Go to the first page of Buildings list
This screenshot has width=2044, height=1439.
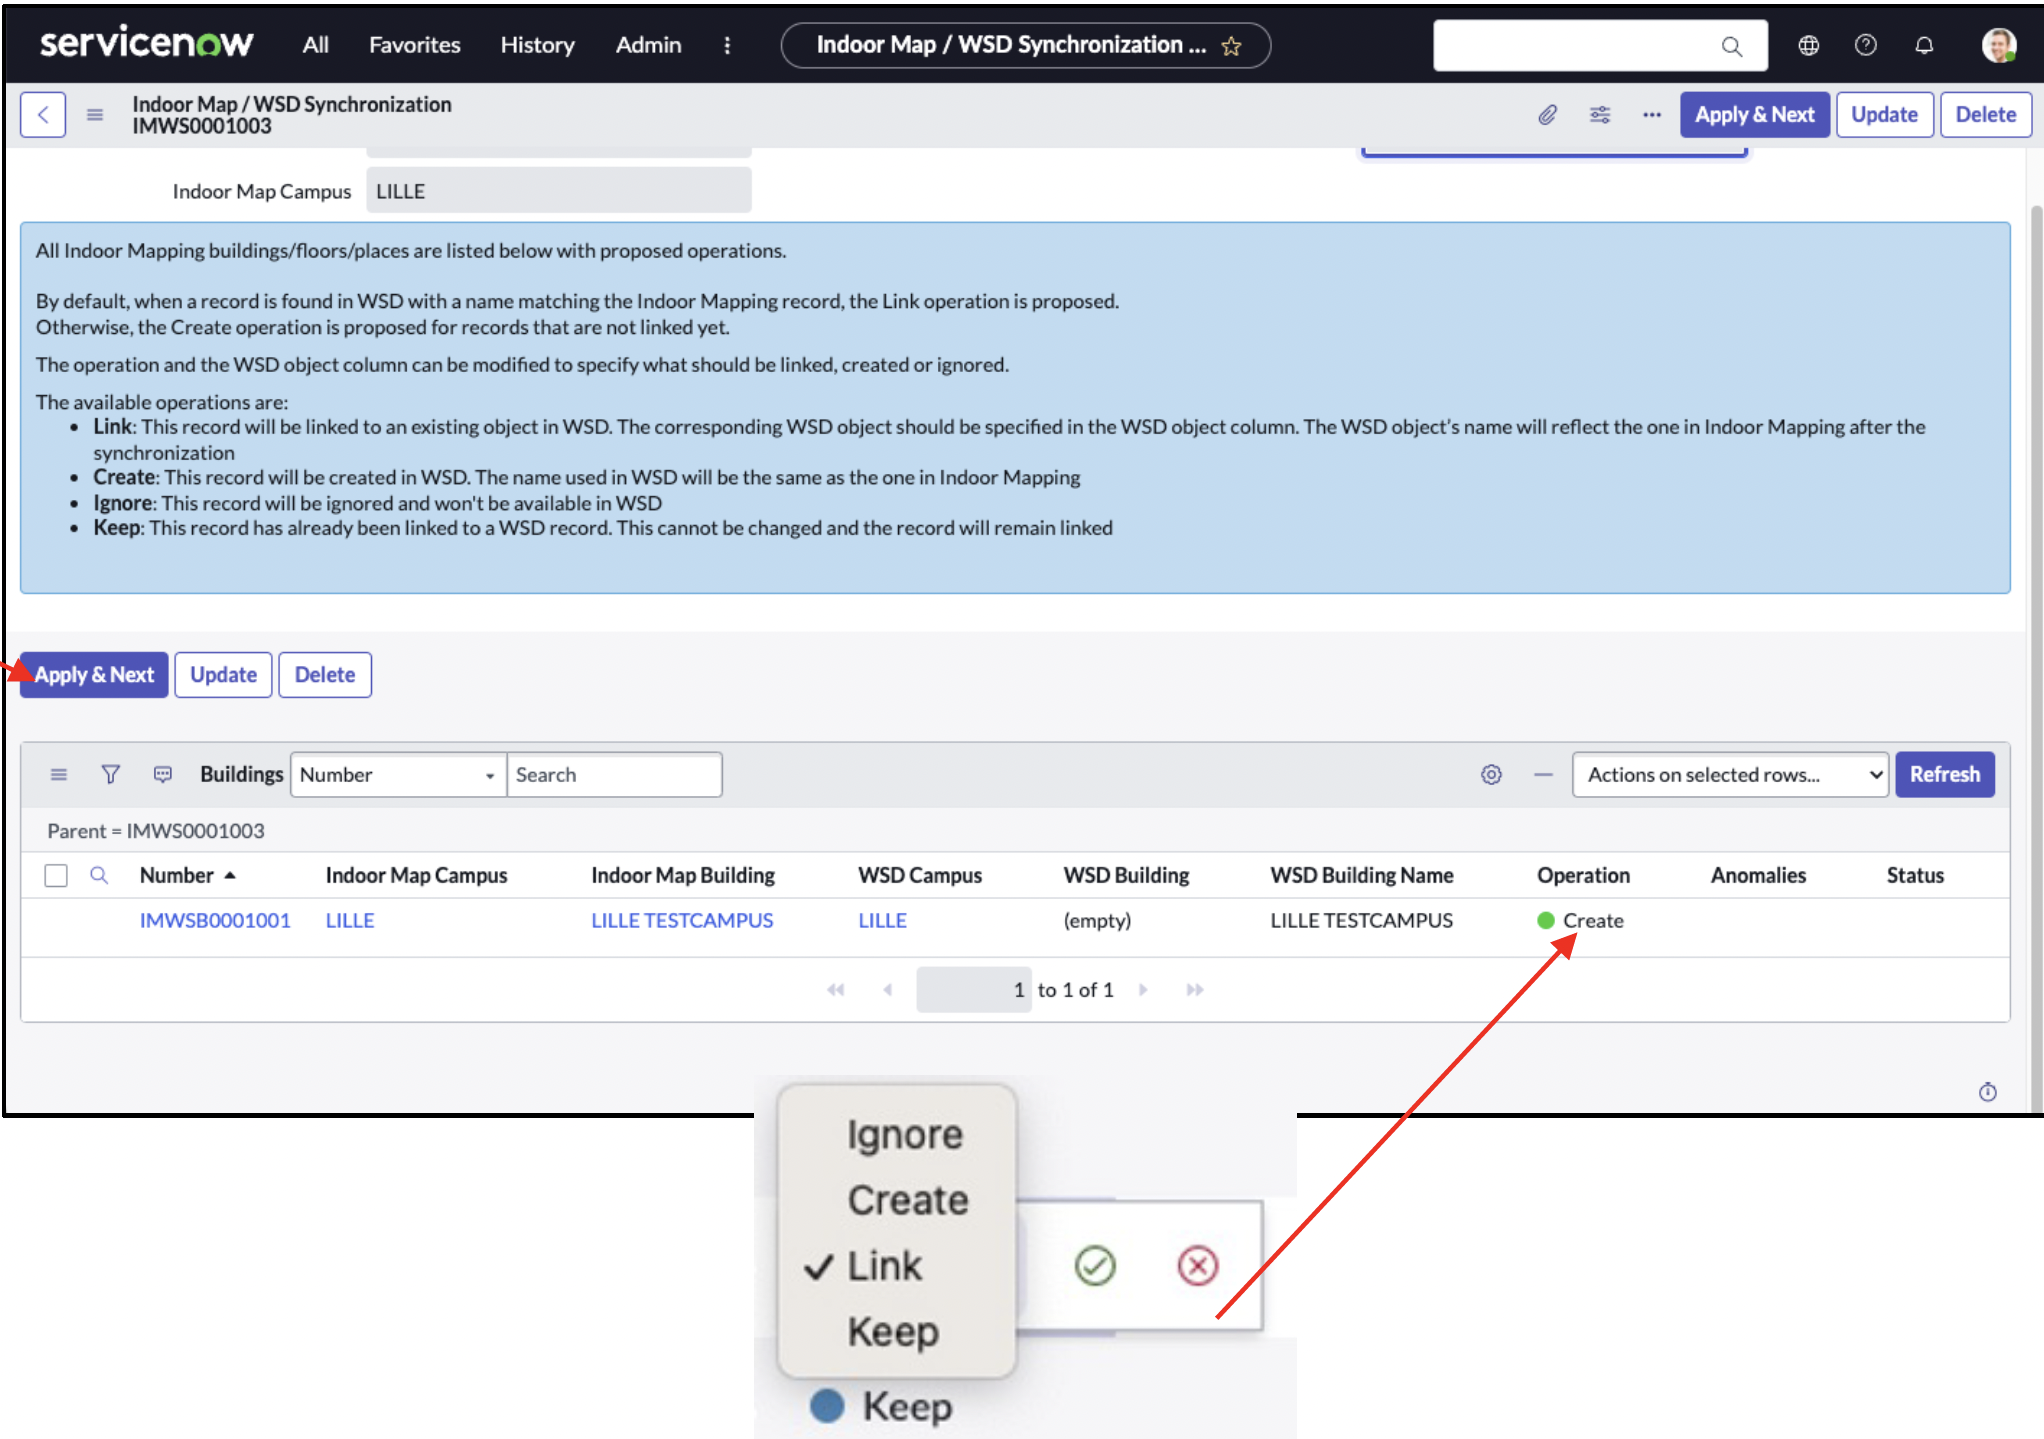(836, 989)
